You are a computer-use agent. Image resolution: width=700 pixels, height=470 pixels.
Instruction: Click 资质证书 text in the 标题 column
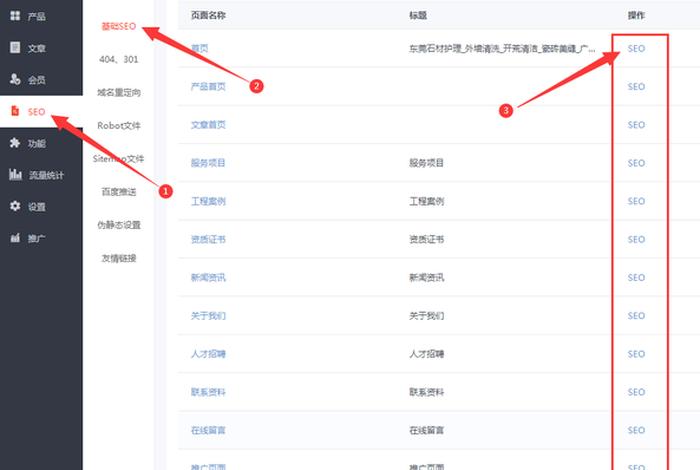[426, 239]
